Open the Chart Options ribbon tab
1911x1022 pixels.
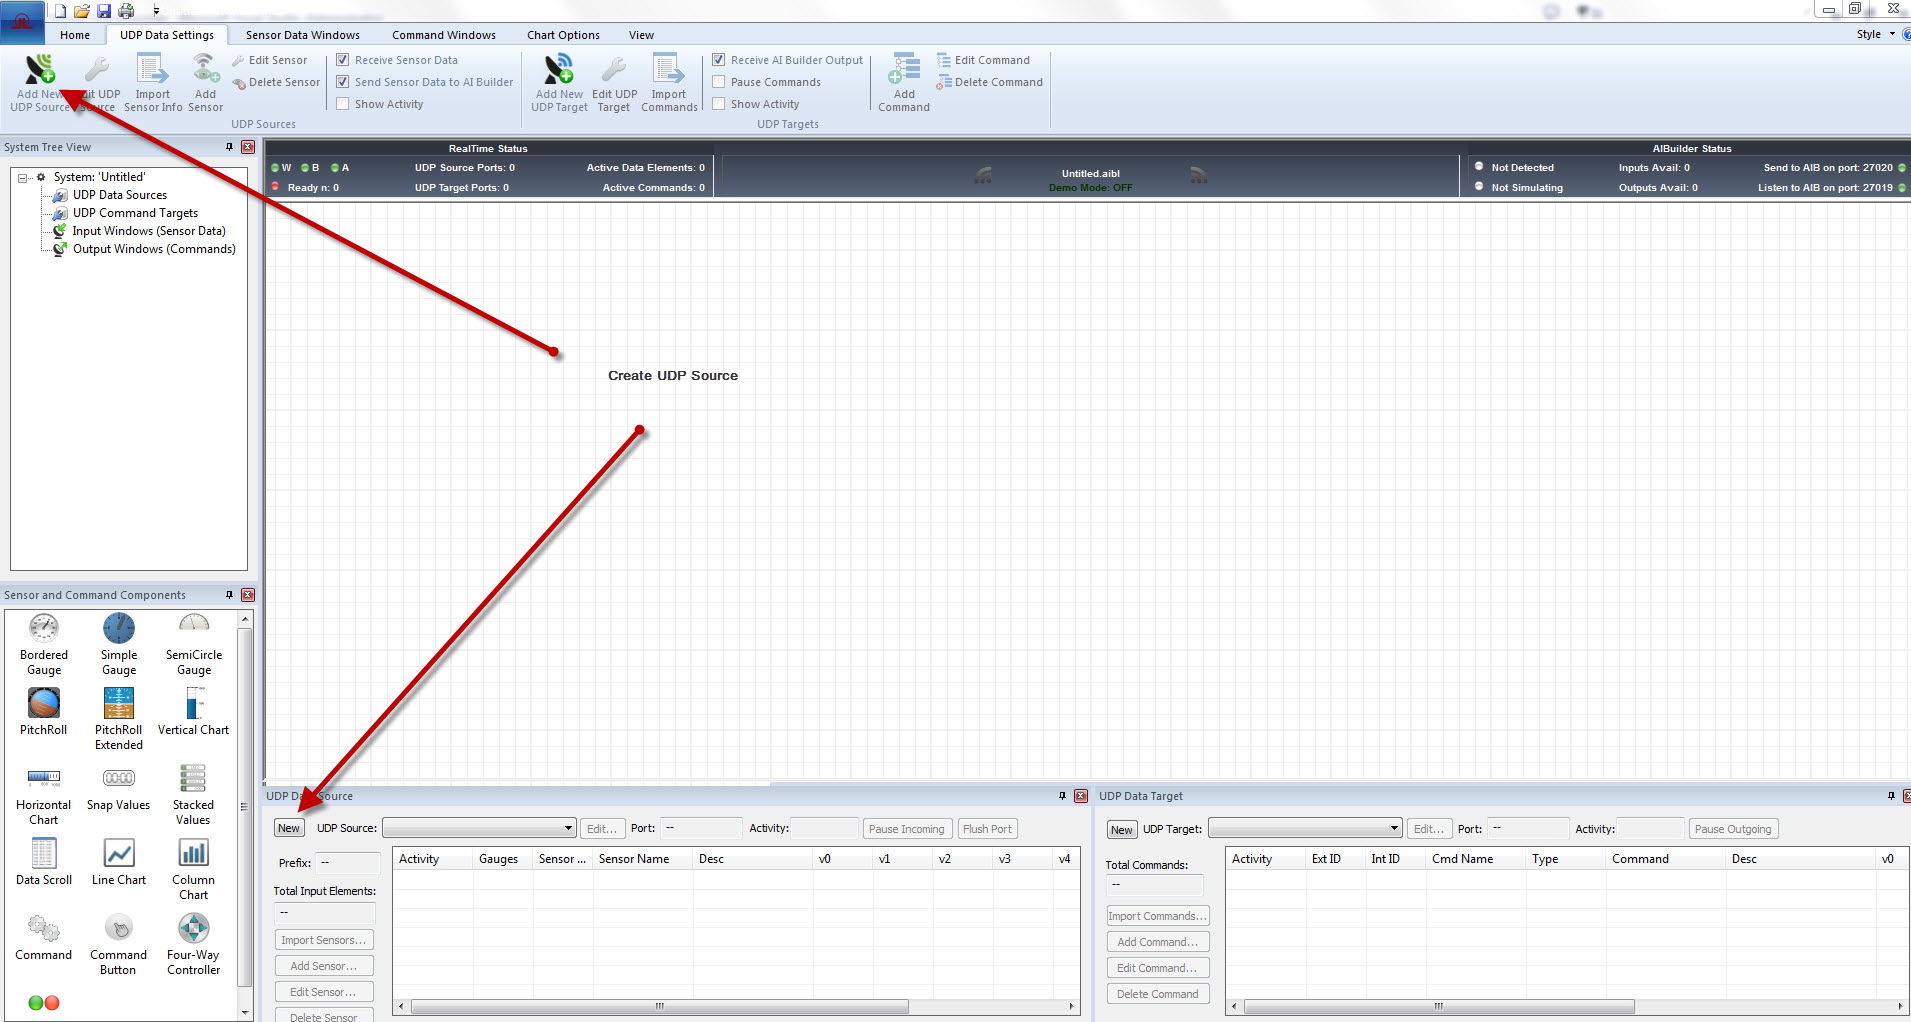pyautogui.click(x=563, y=35)
